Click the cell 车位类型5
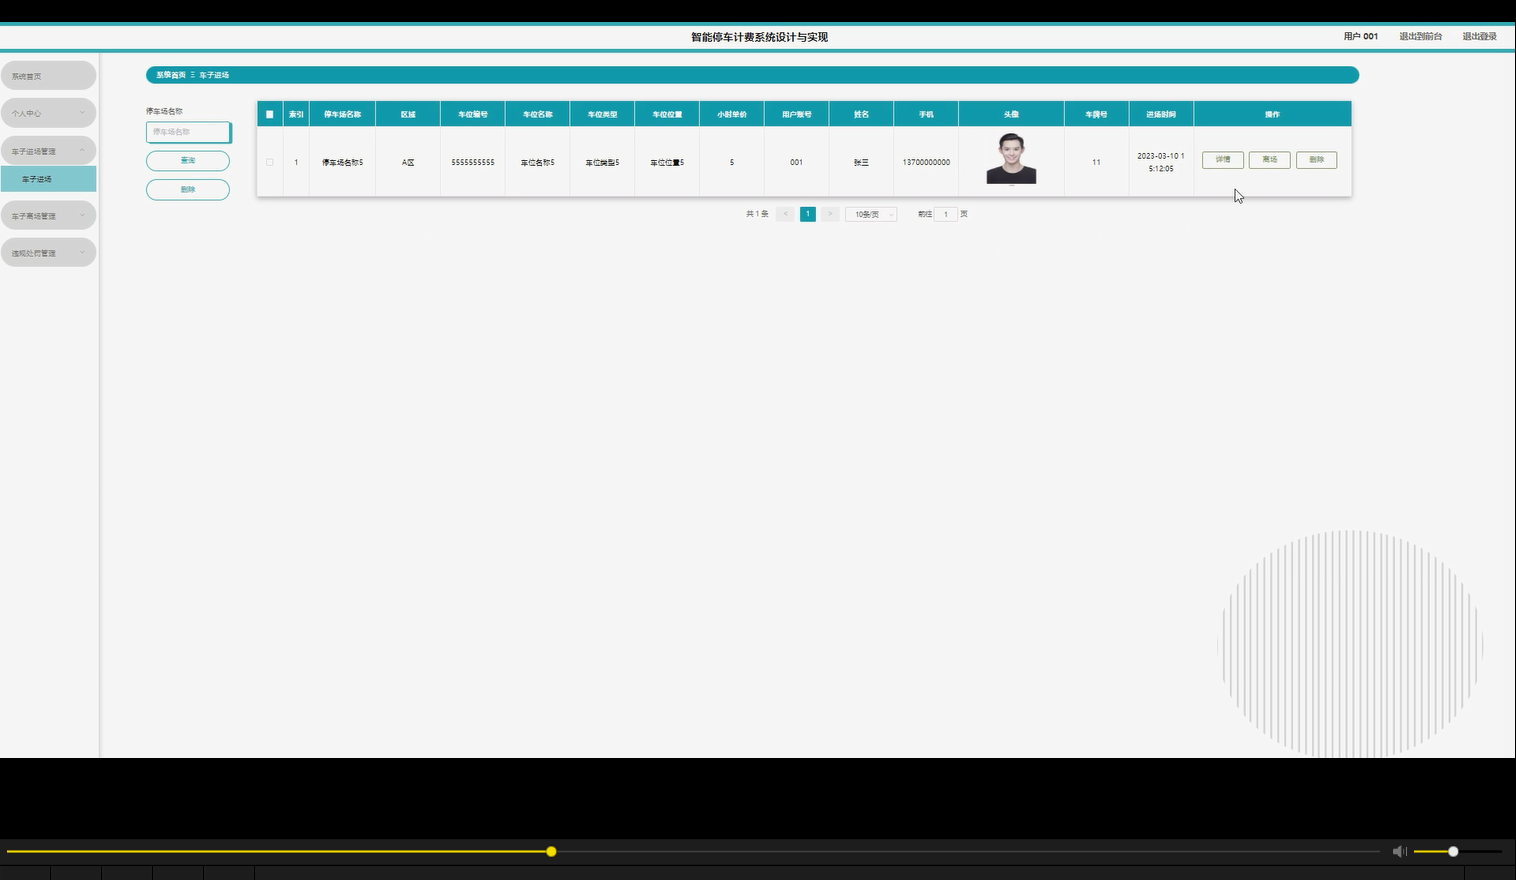The image size is (1516, 880). pos(602,162)
